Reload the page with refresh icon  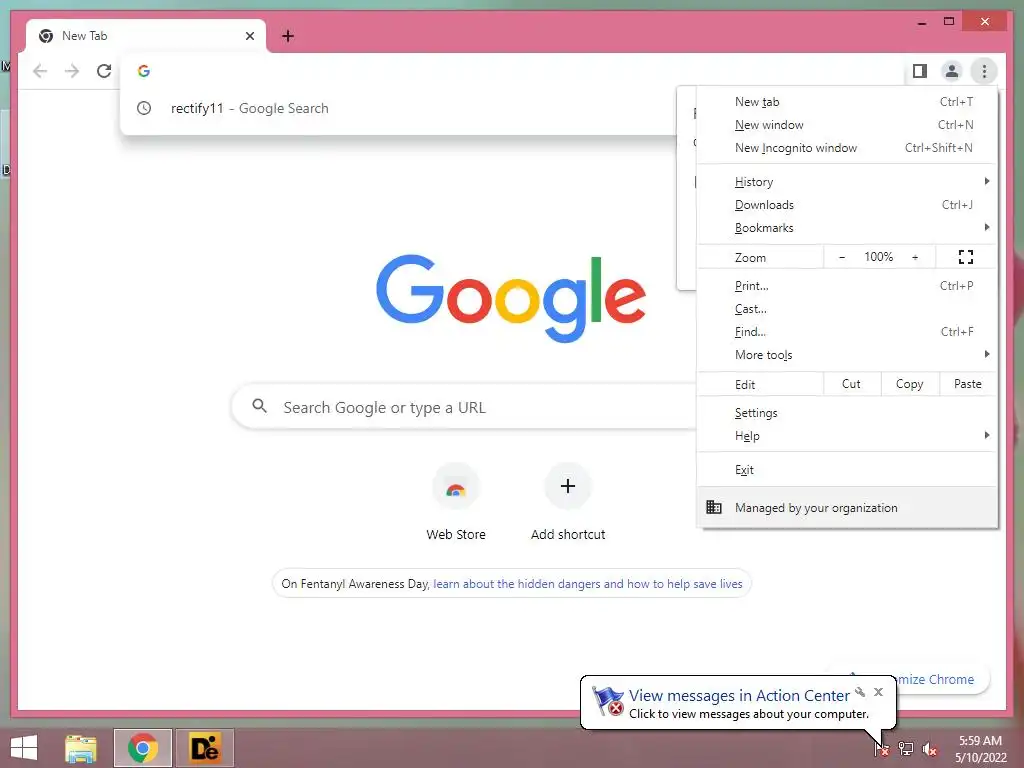pos(104,71)
